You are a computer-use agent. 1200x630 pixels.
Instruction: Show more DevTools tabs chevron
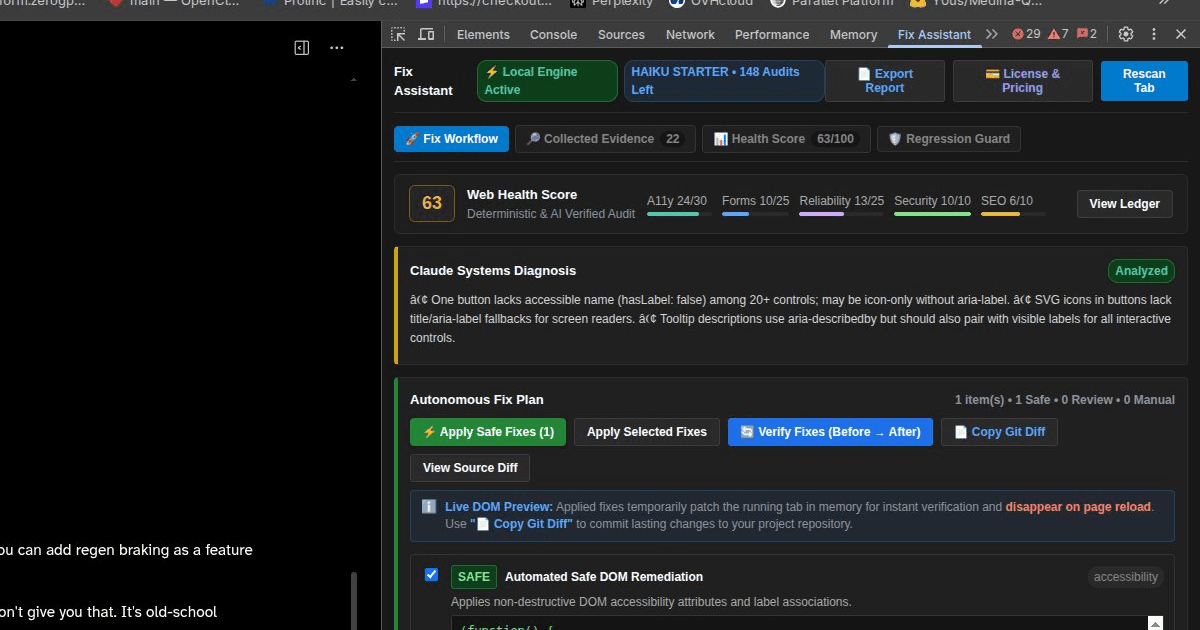tap(991, 34)
